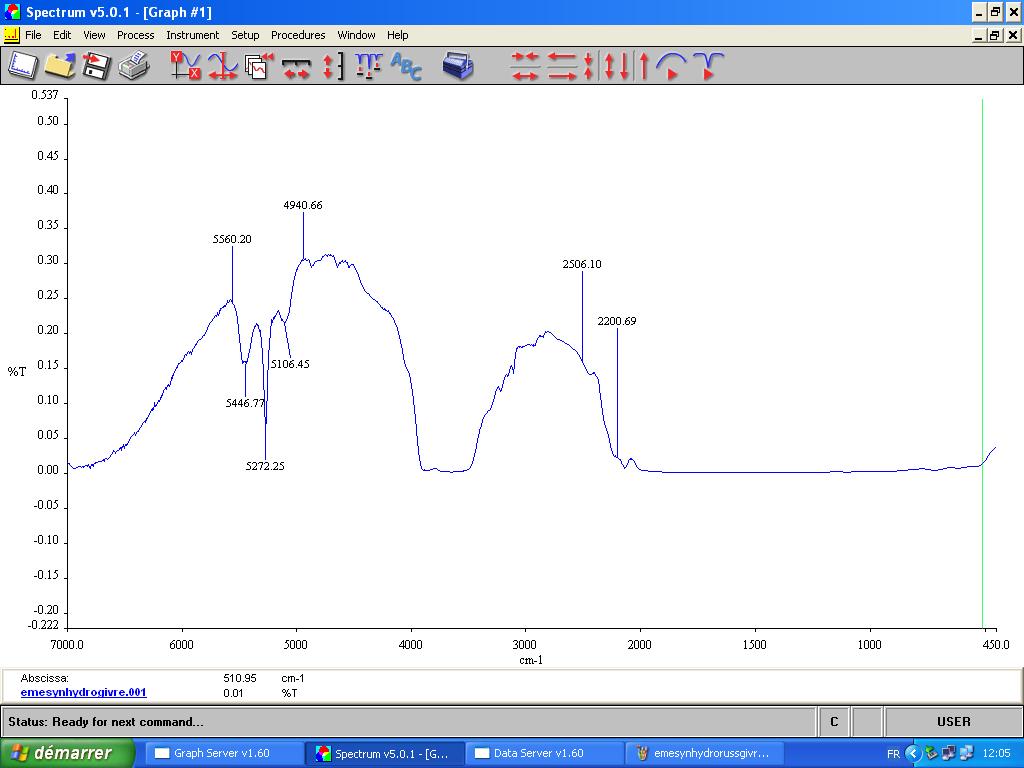
Task: Click the vertical cursor crosshair icon
Action: [222, 66]
